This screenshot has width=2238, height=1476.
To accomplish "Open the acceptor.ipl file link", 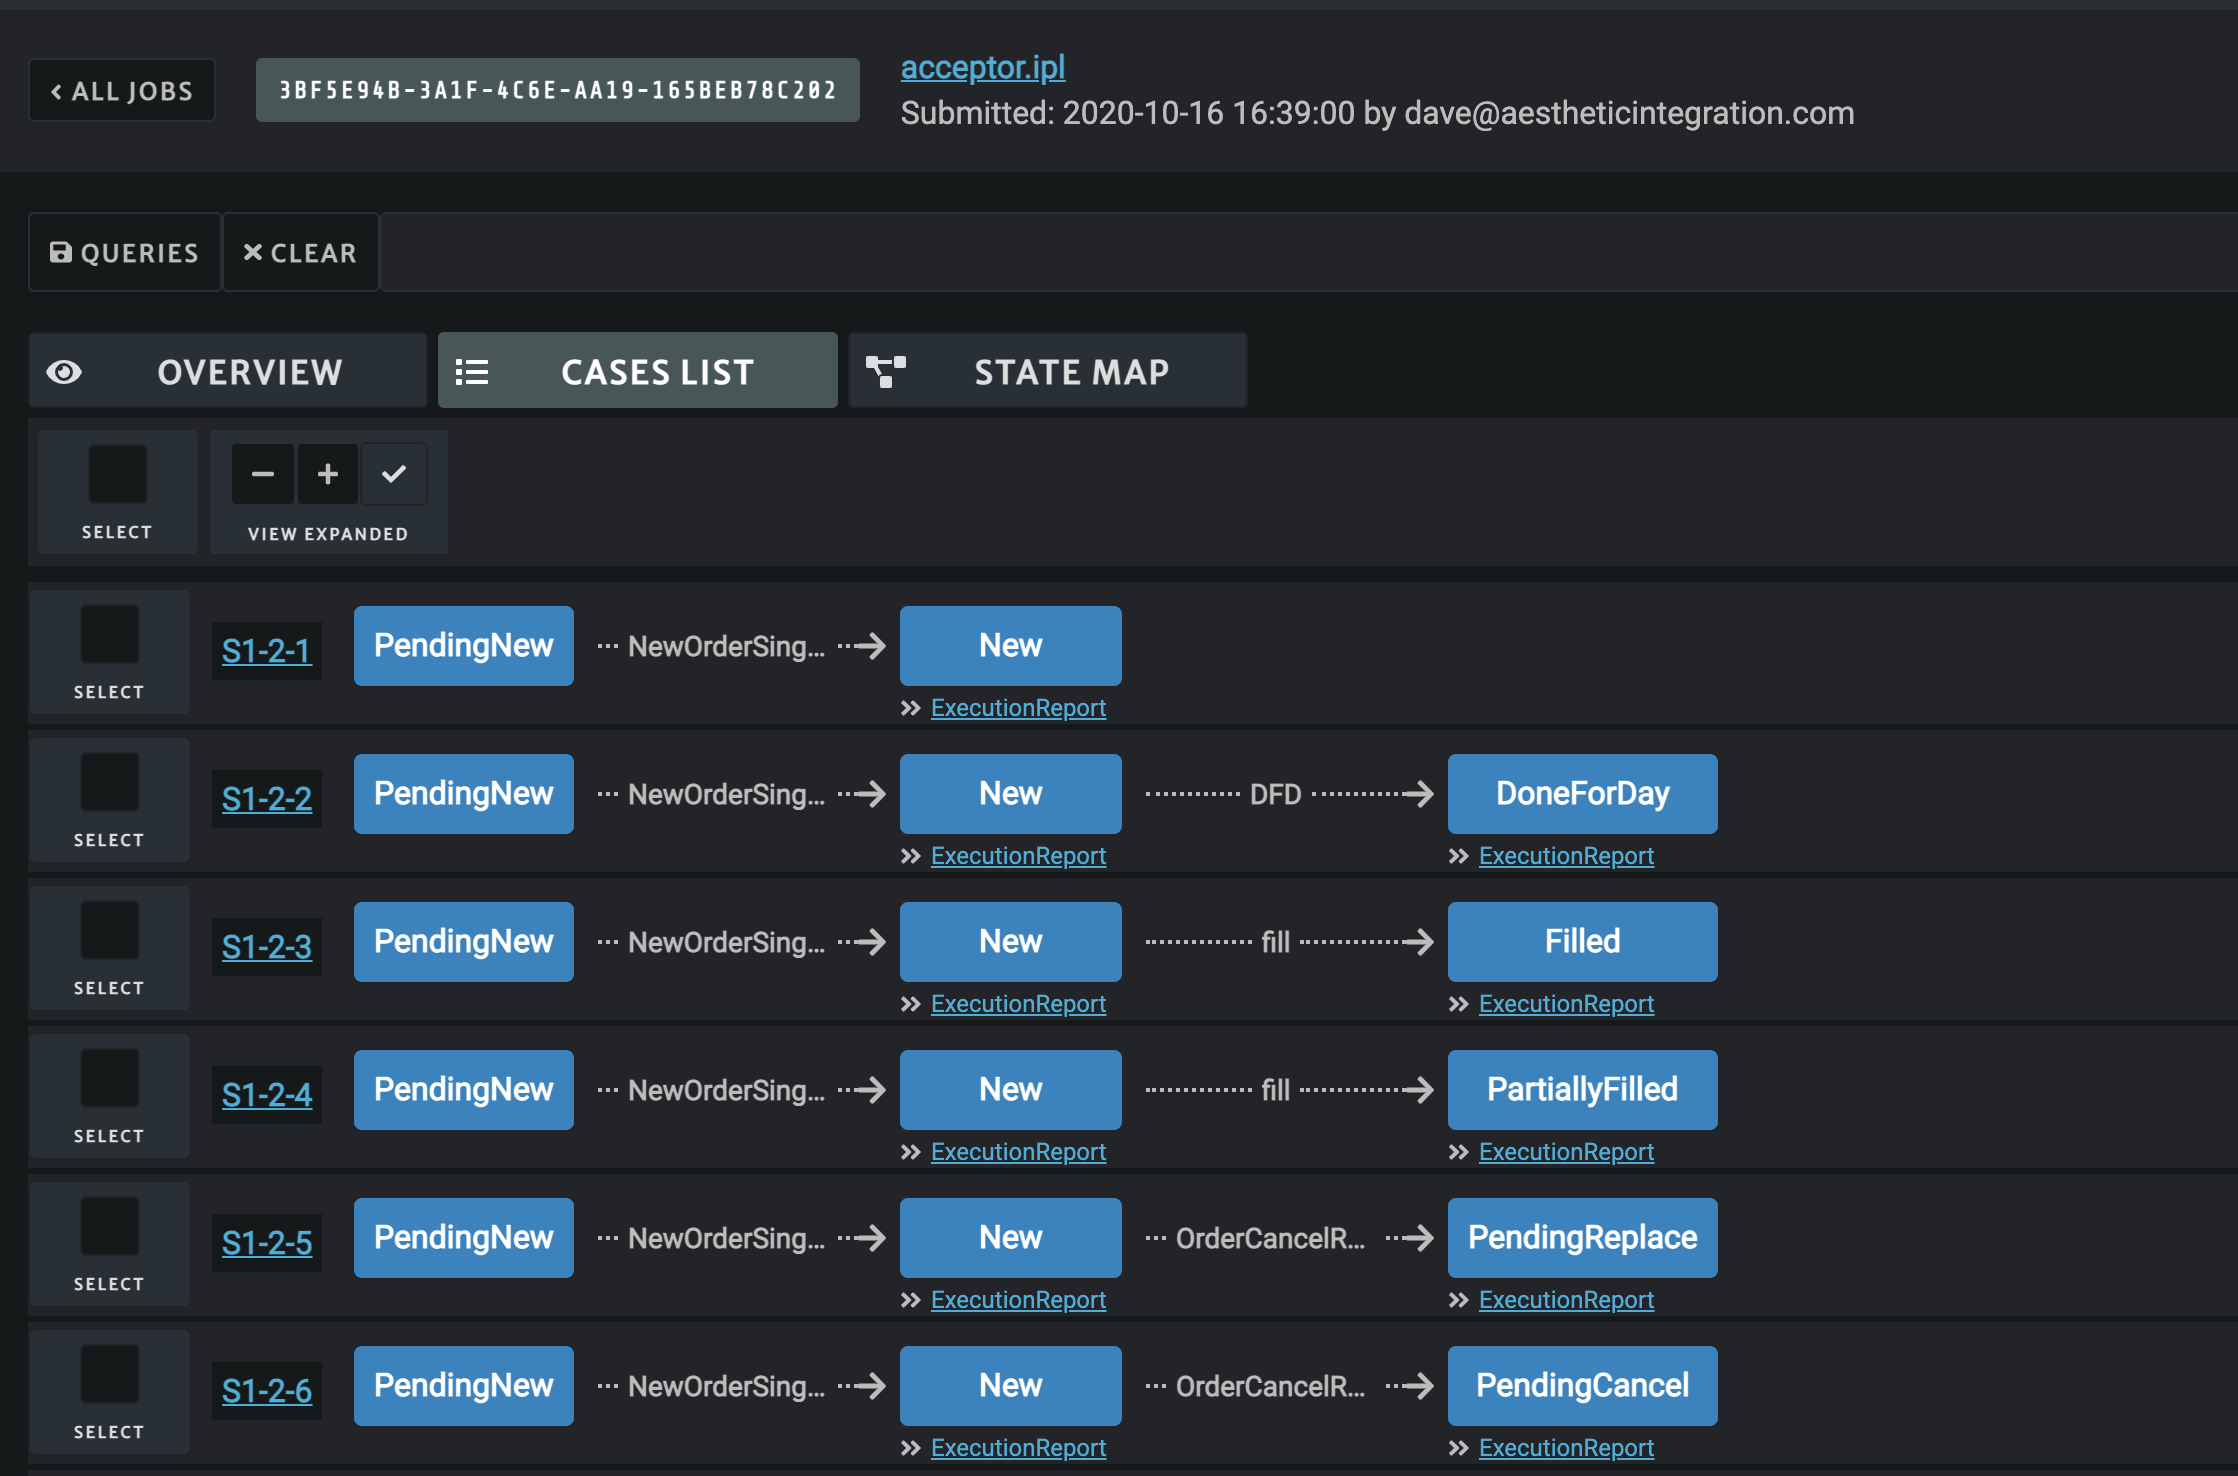I will pyautogui.click(x=983, y=67).
